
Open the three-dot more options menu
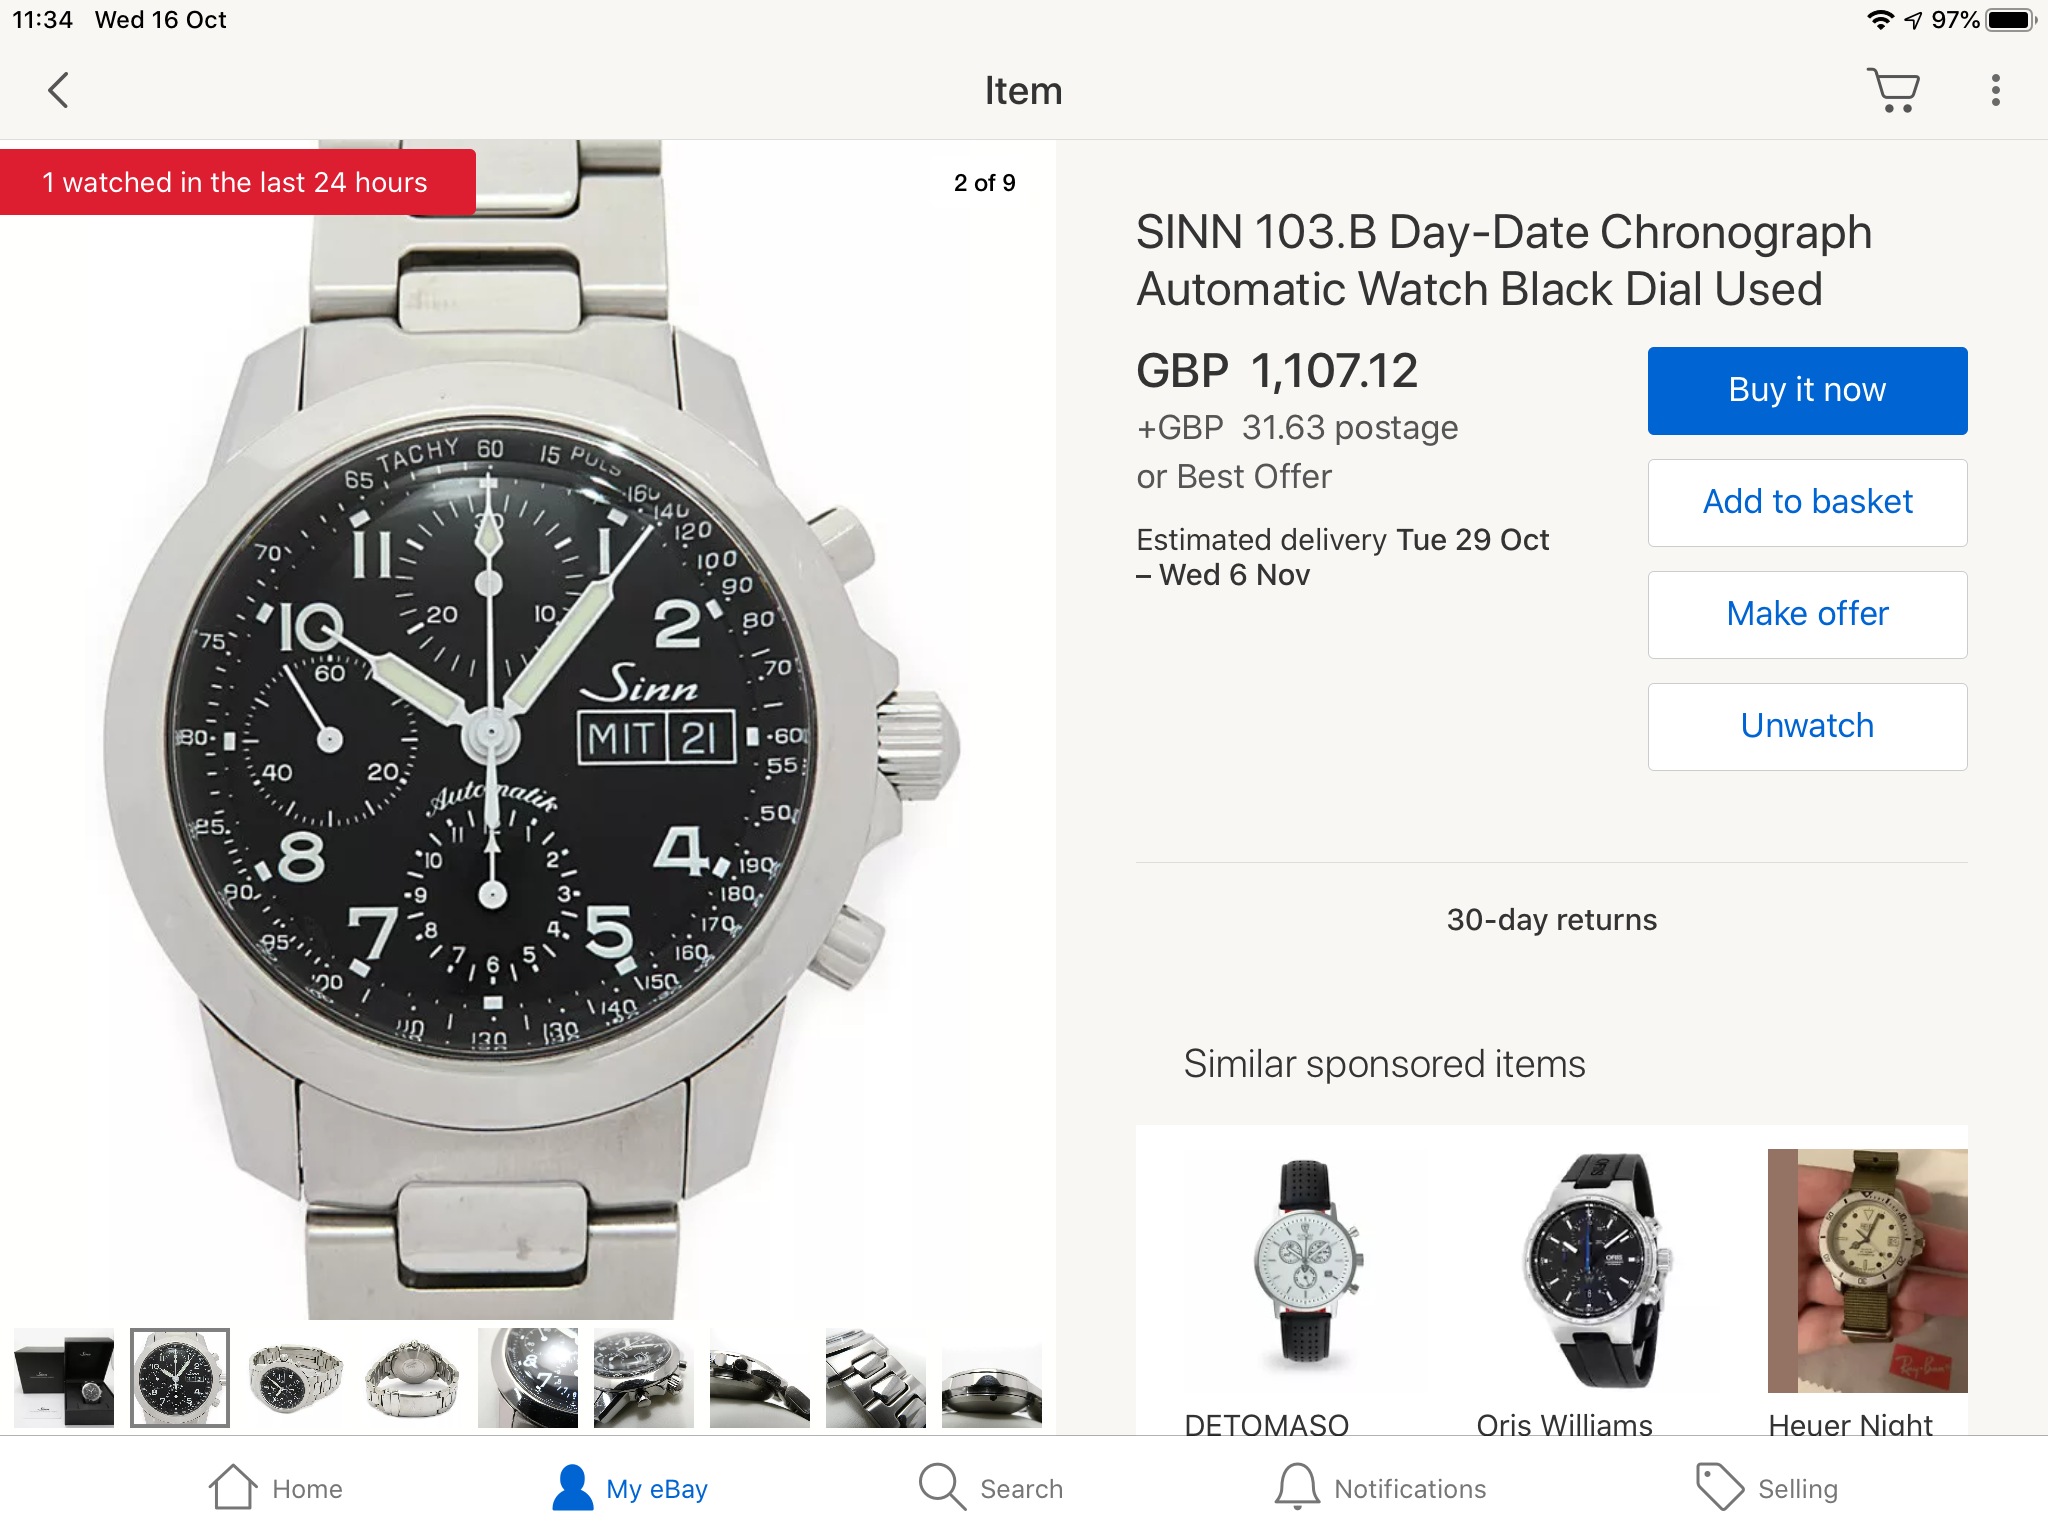click(1995, 90)
